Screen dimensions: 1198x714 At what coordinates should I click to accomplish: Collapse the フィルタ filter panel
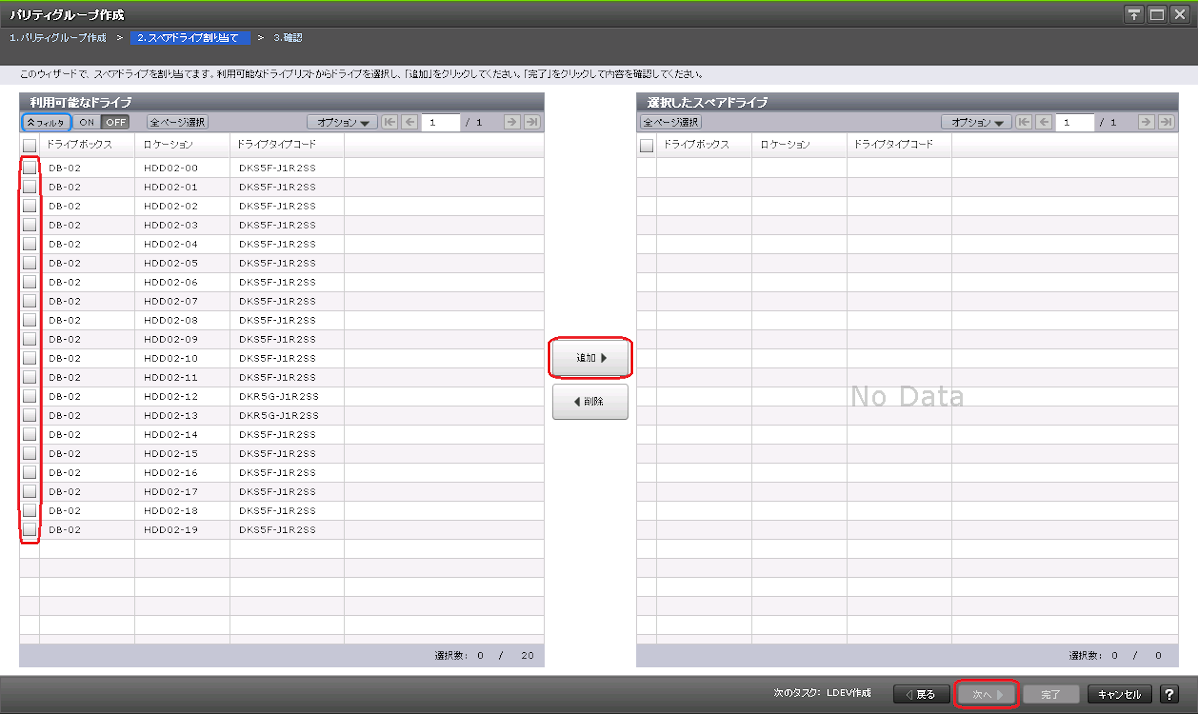click(x=46, y=122)
